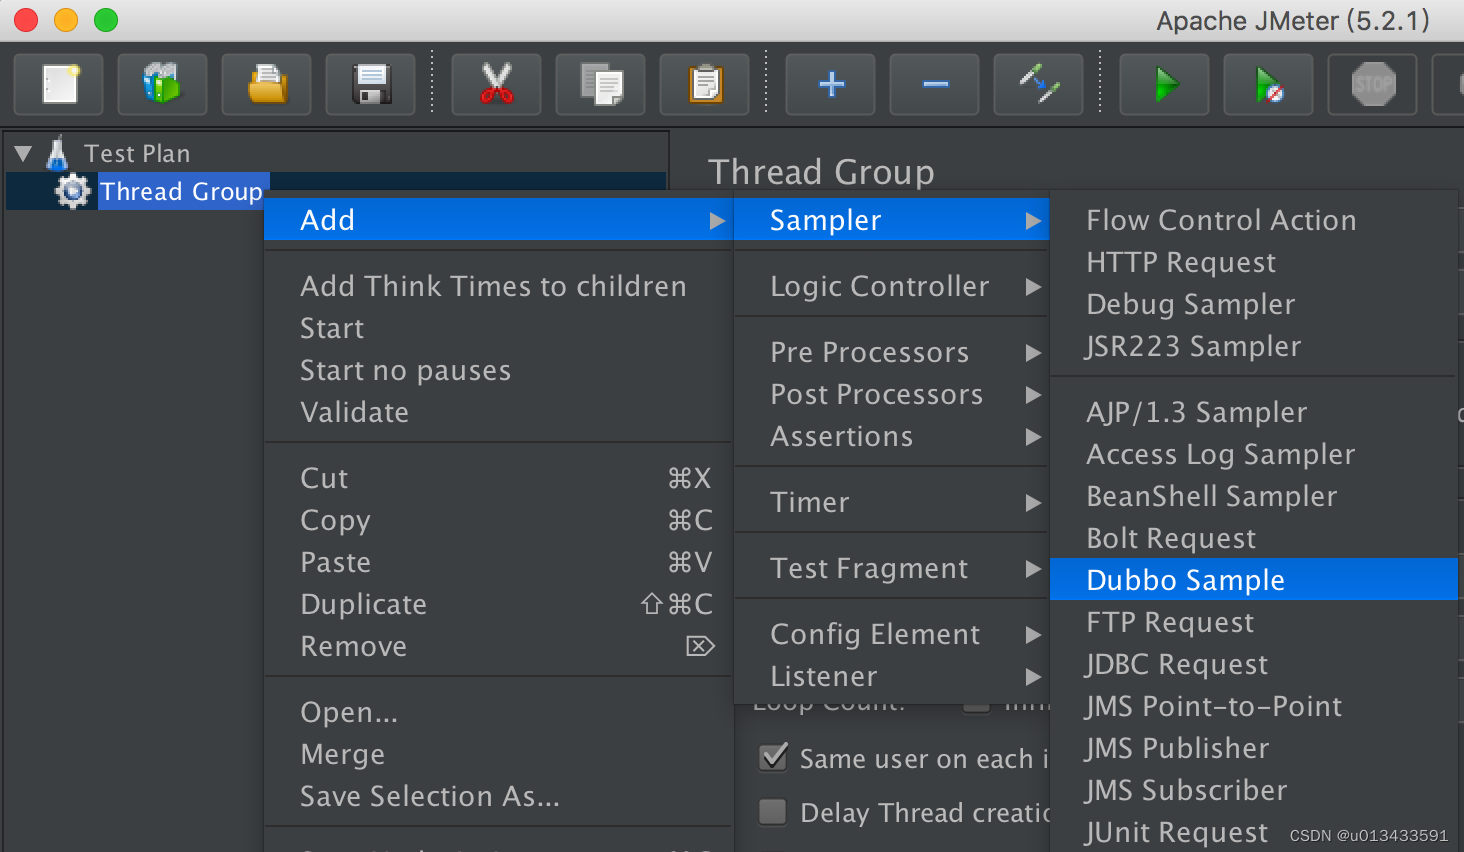Expand the Config Element submenu
This screenshot has height=852, width=1464.
point(891,634)
